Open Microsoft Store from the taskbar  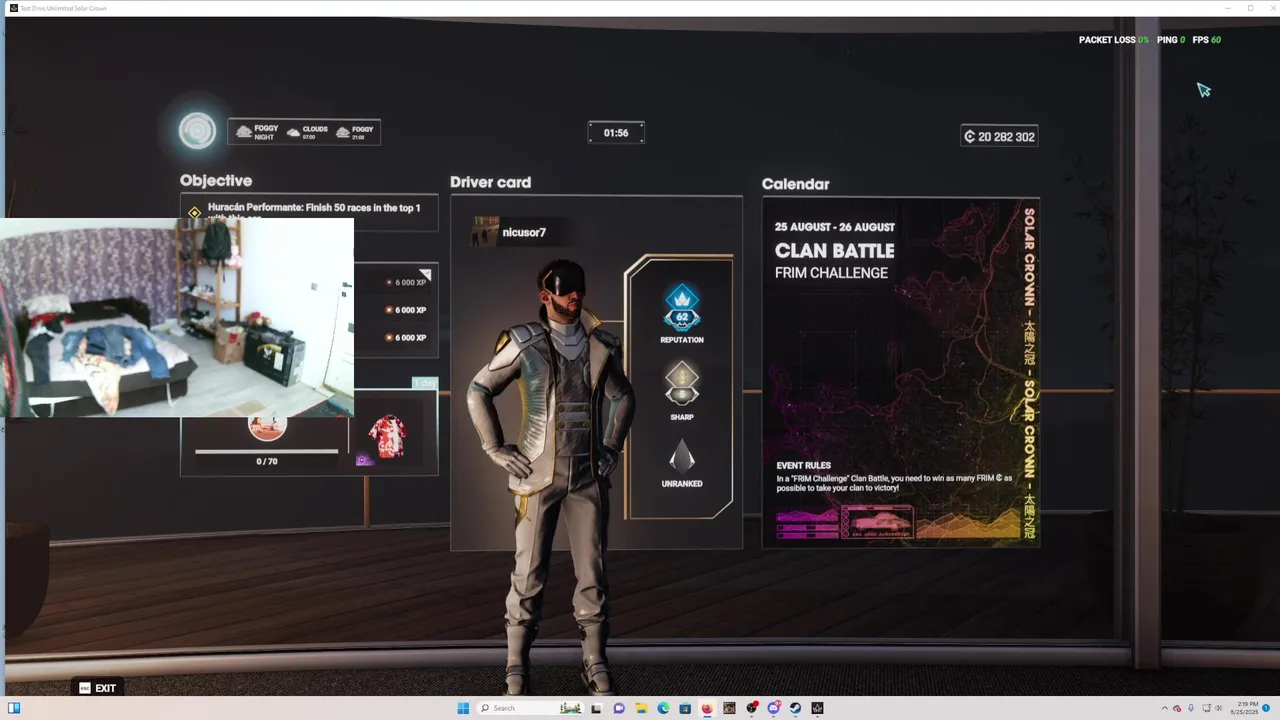point(685,708)
